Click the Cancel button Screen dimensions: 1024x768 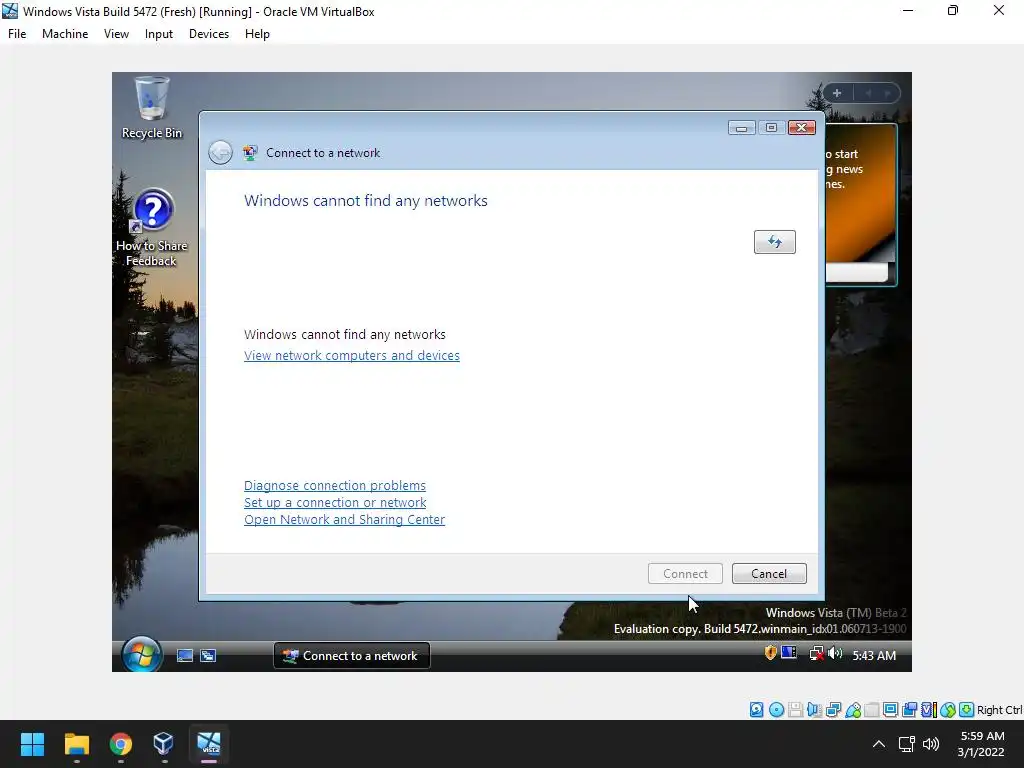769,573
